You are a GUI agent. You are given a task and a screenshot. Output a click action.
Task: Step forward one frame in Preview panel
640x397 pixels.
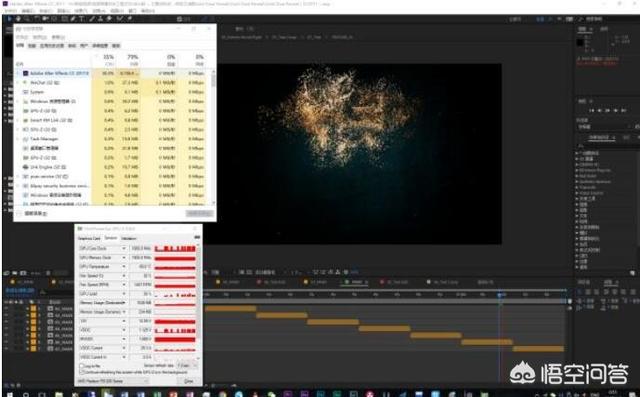[x=616, y=110]
